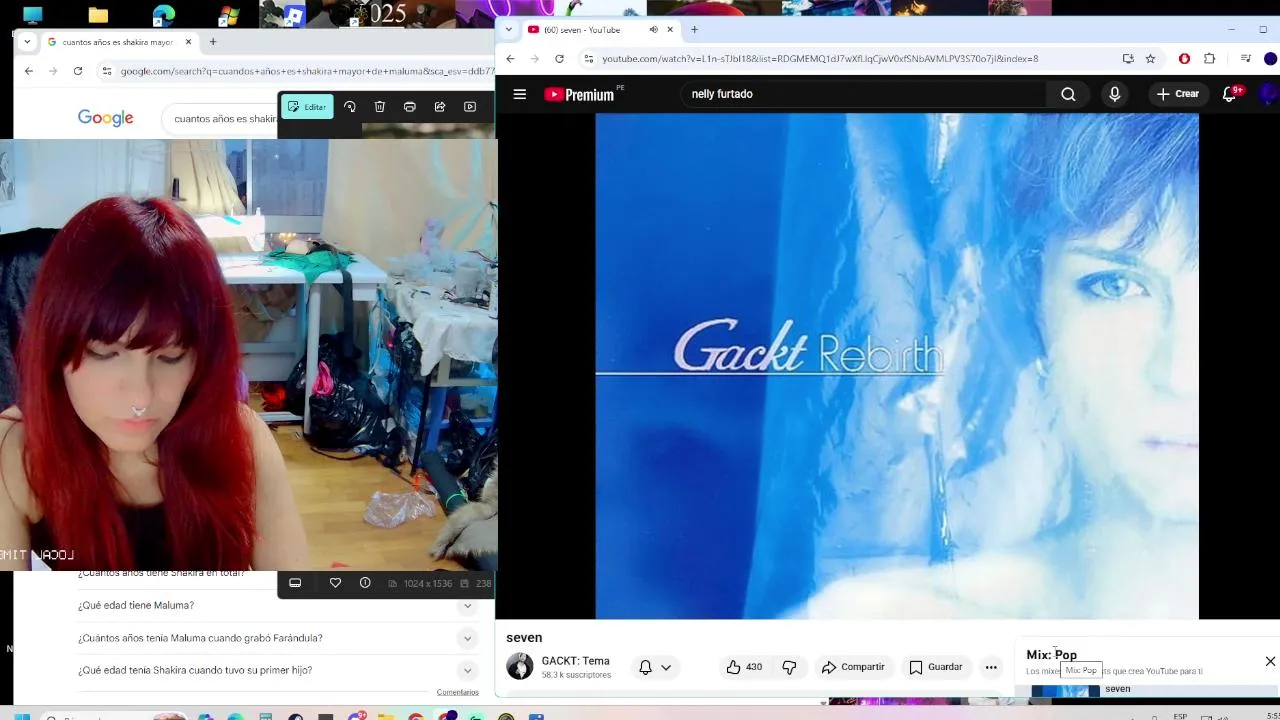
Task: Favorite the image with the heart icon
Action: click(335, 583)
